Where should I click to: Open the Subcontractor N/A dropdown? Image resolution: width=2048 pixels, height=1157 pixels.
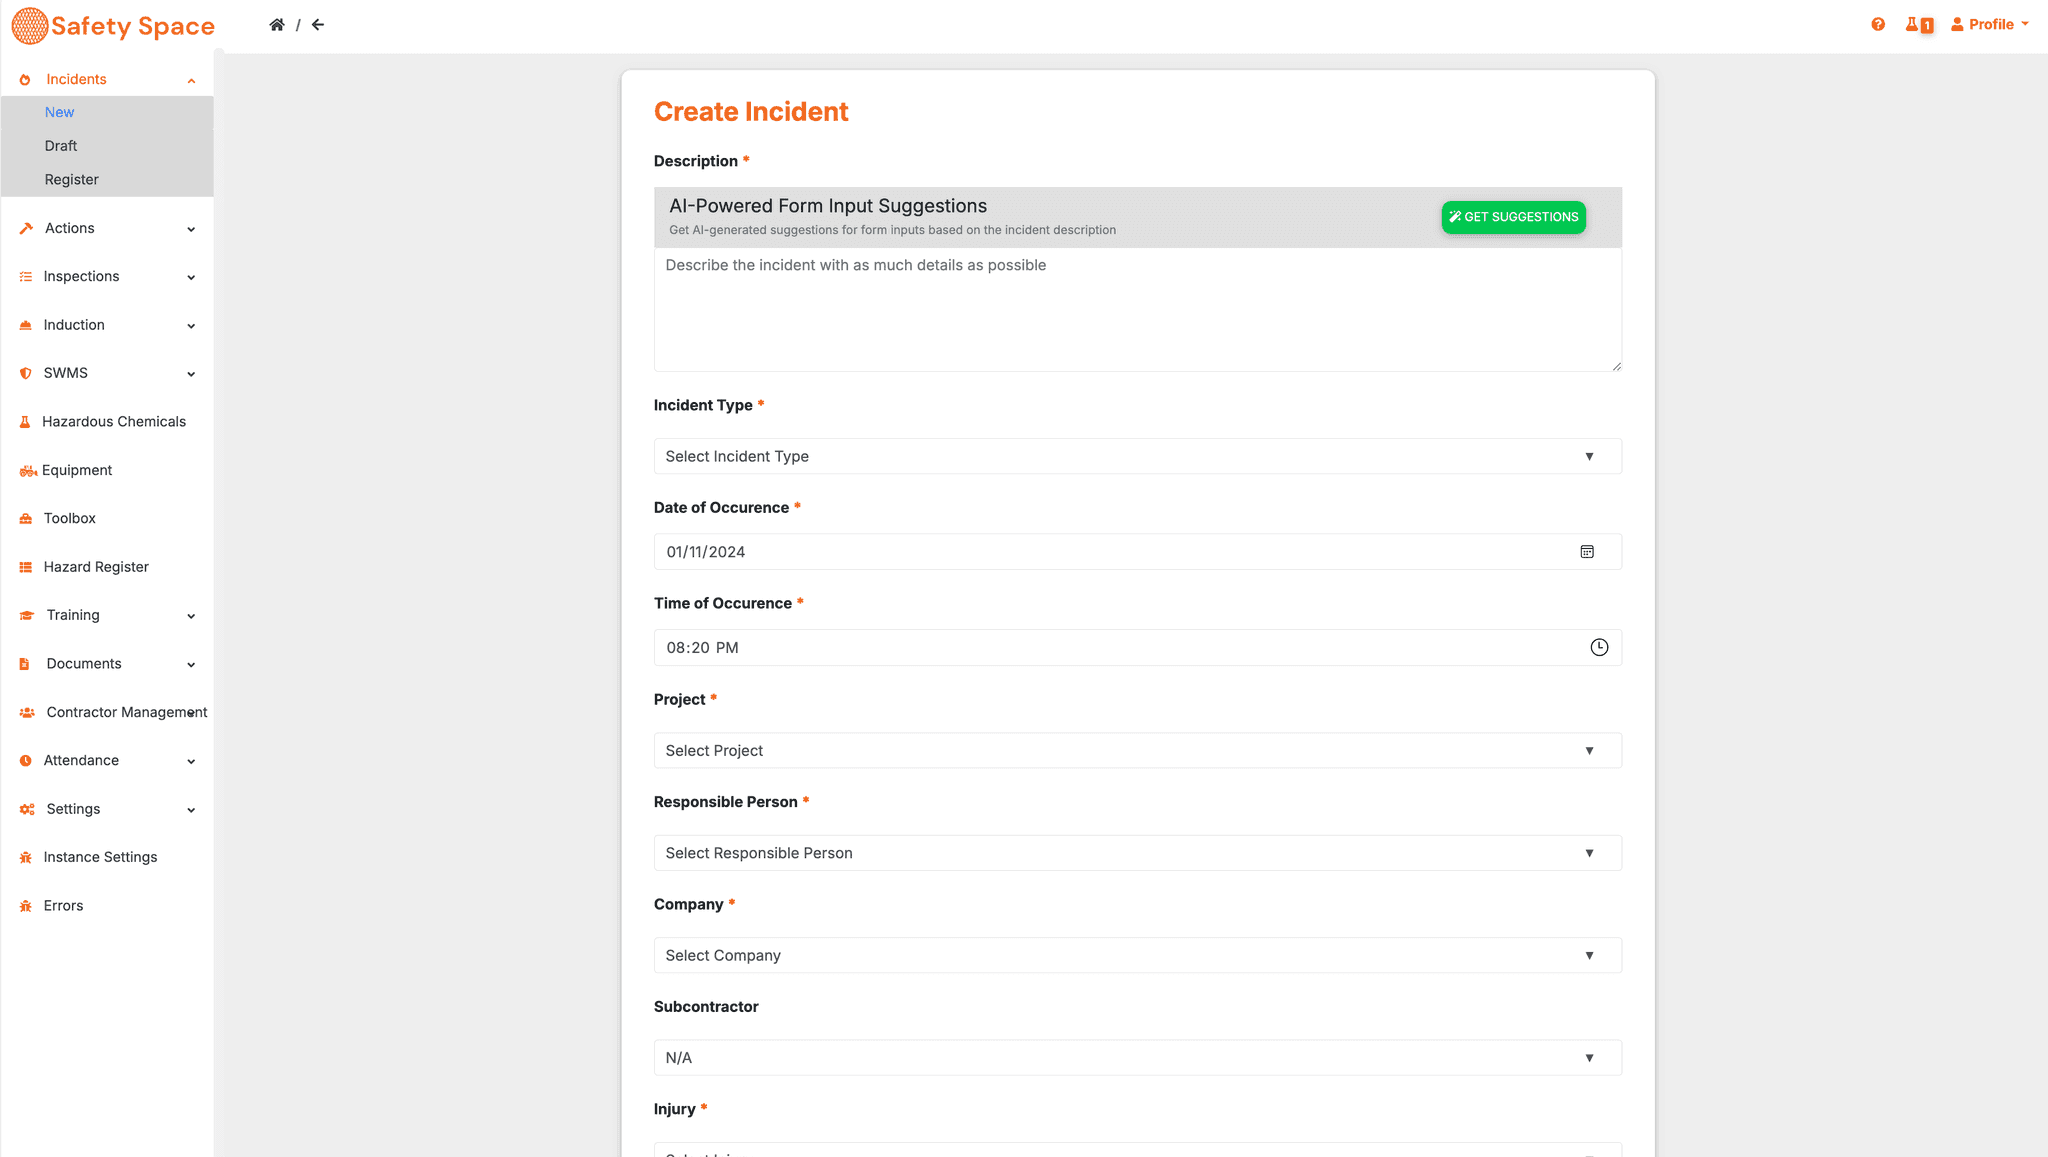[1137, 1058]
